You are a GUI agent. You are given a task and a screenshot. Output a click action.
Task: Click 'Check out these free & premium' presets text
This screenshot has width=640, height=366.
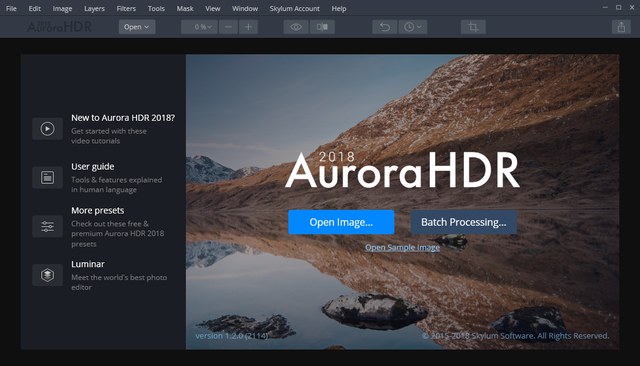click(x=118, y=234)
